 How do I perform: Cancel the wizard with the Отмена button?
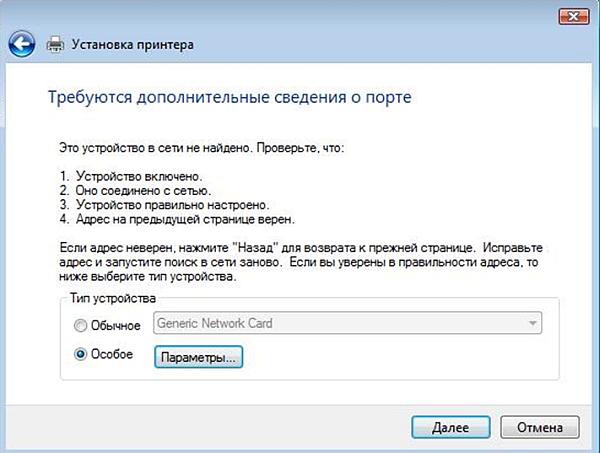540,427
